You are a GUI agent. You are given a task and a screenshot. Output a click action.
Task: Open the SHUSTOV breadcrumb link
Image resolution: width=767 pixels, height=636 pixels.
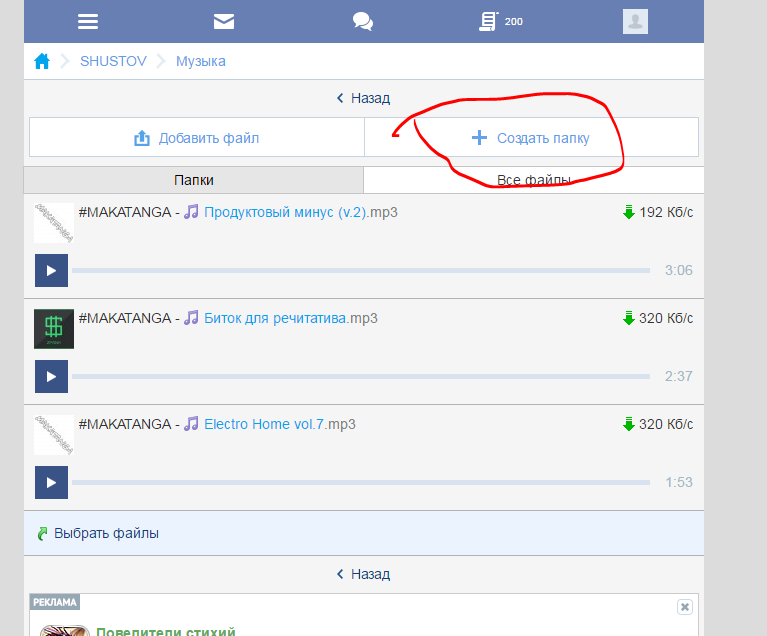pyautogui.click(x=113, y=61)
